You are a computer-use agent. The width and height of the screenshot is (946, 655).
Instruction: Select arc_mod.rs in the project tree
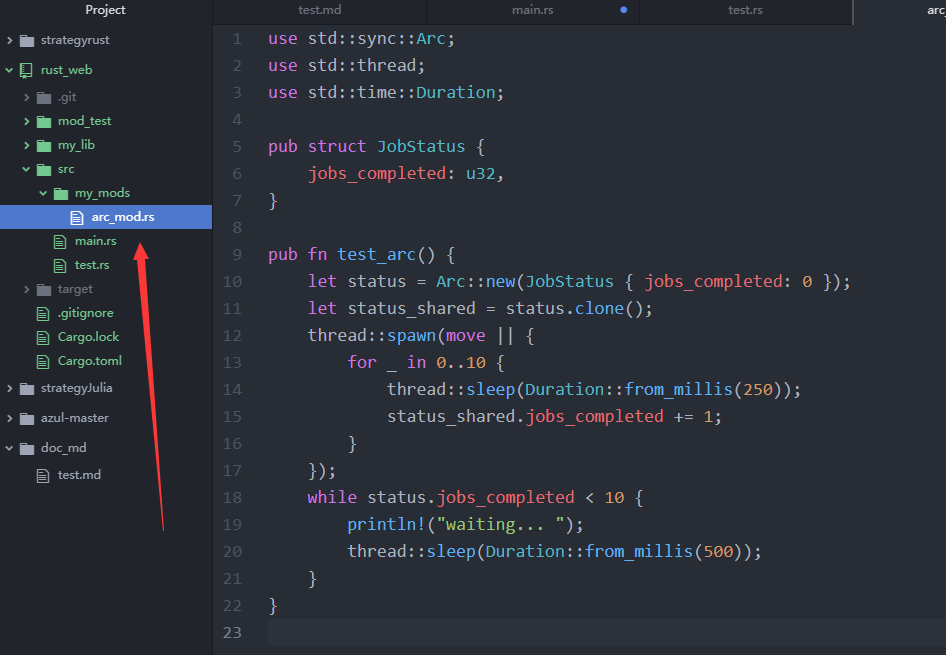pos(125,216)
